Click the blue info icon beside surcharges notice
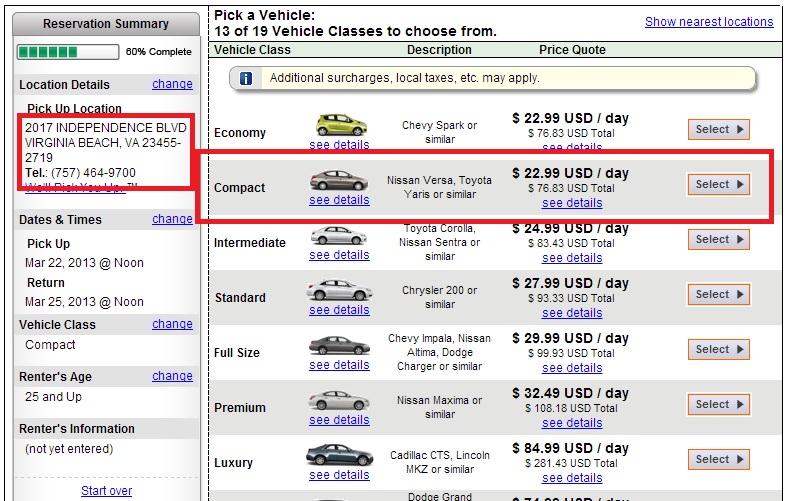 click(246, 78)
